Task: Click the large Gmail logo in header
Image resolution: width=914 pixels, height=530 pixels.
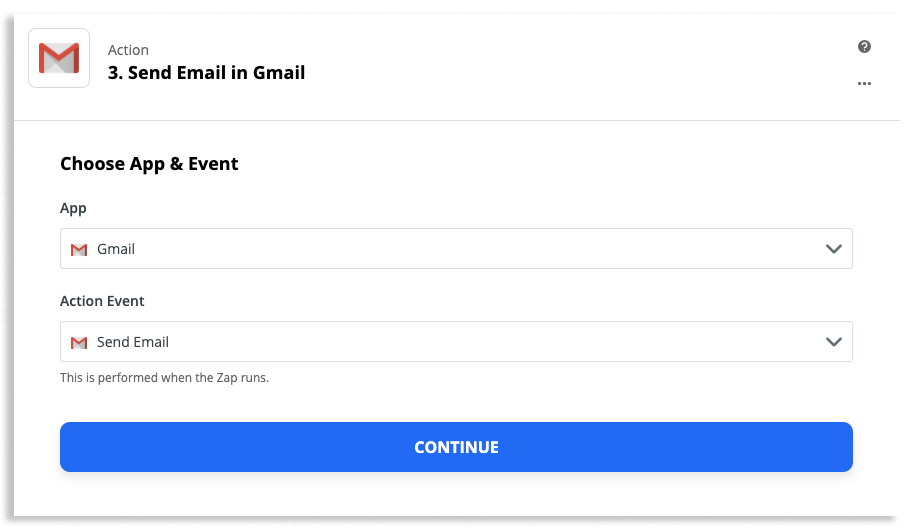Action: click(x=59, y=58)
